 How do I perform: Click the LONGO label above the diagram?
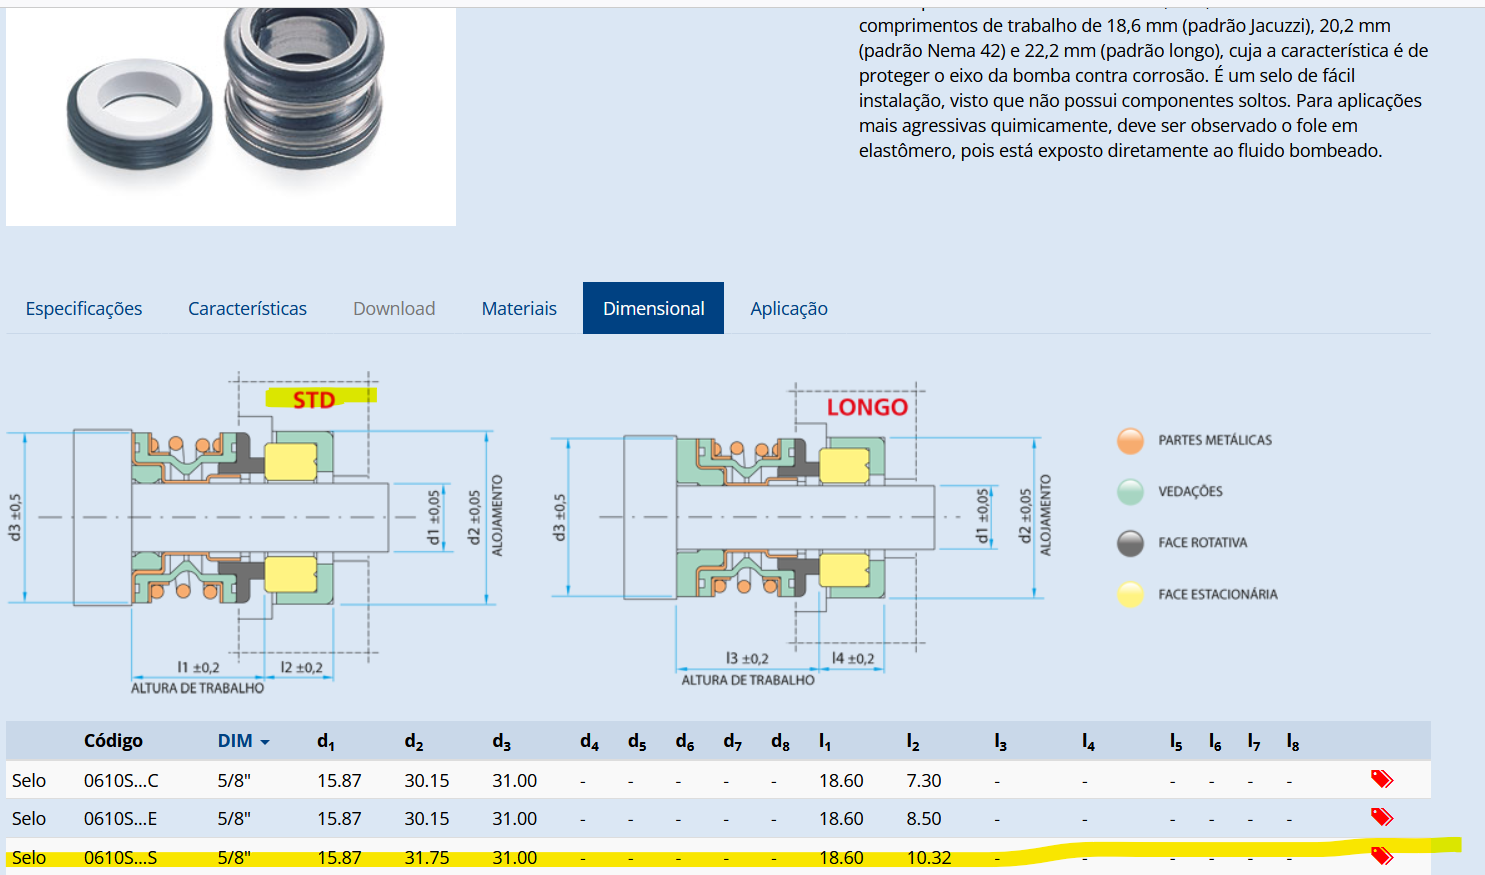click(867, 407)
